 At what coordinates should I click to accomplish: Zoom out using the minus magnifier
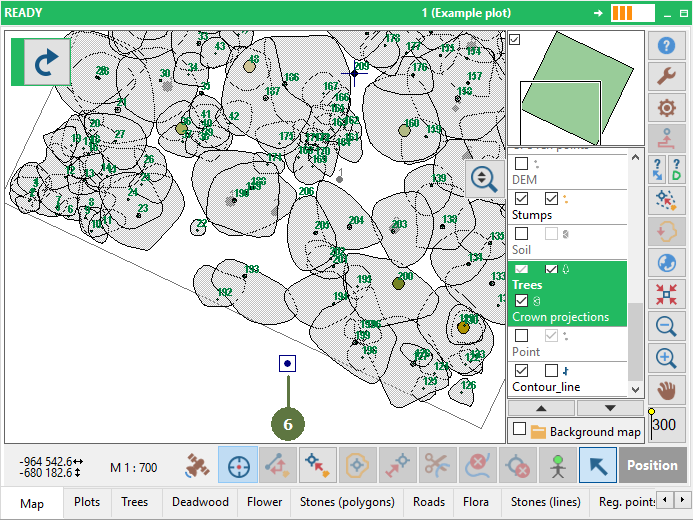point(666,326)
